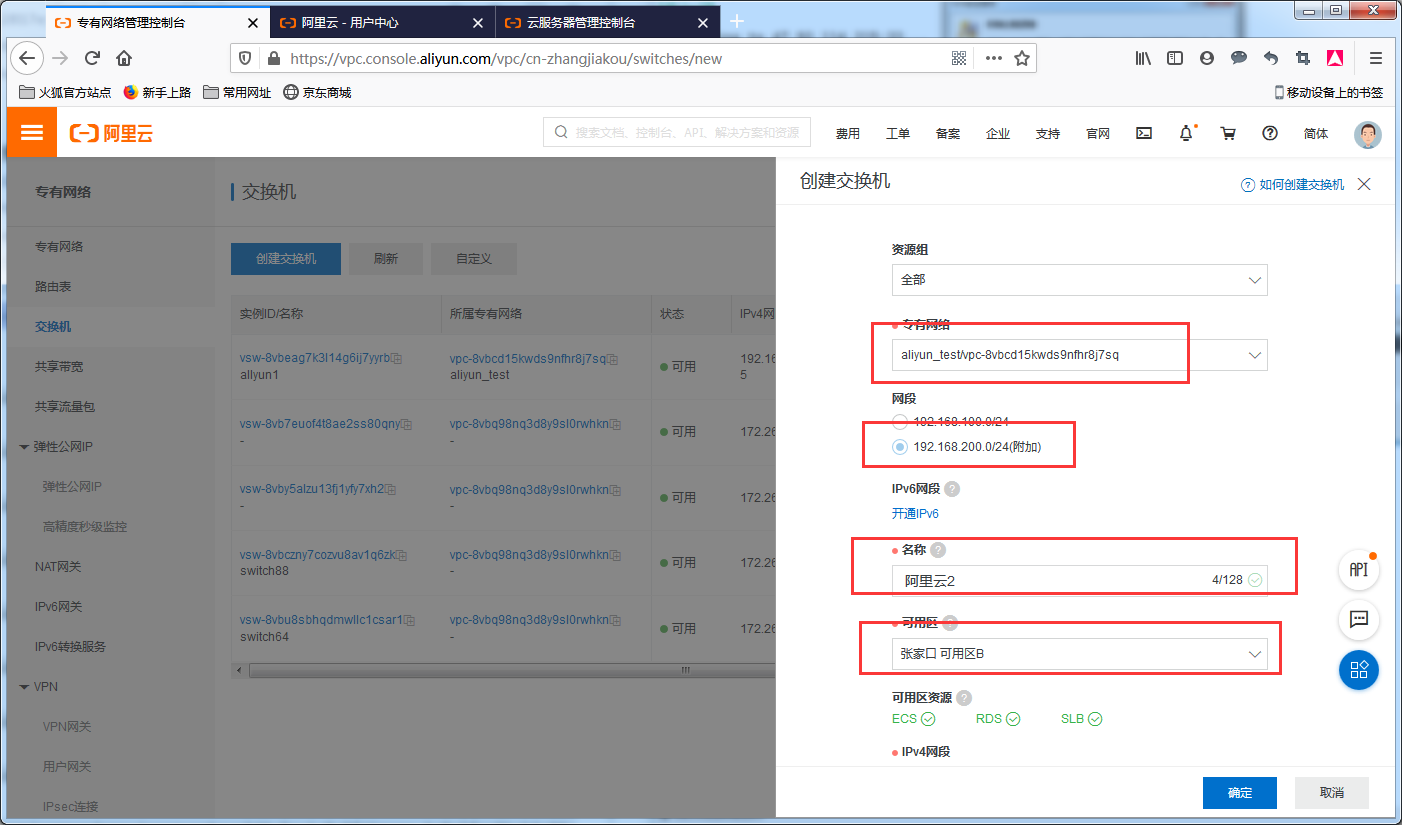Click the user avatar icon
1402x825 pixels.
(x=1367, y=134)
